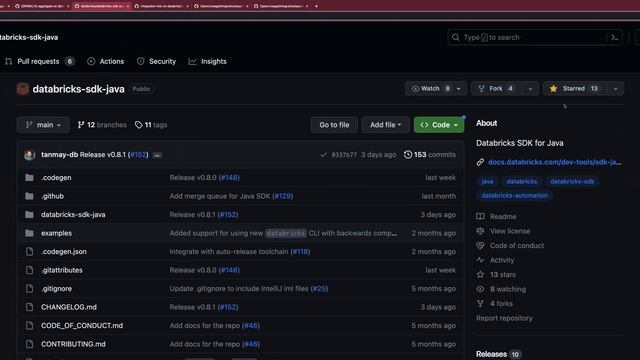Open the .codegen folder
Screen dimensions: 640x360
56,178
